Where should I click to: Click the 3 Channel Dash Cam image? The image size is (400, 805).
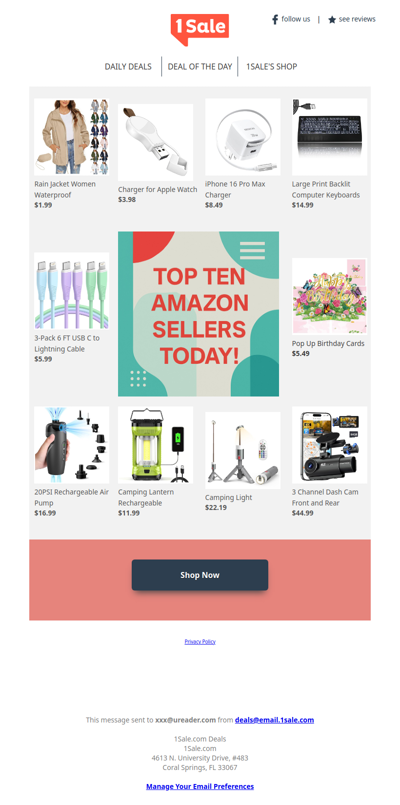pos(330,445)
